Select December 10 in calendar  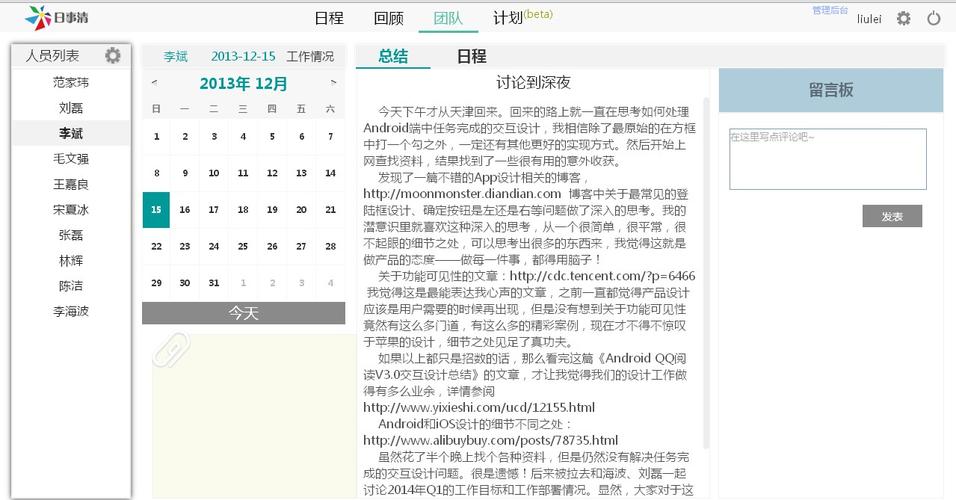click(x=214, y=173)
